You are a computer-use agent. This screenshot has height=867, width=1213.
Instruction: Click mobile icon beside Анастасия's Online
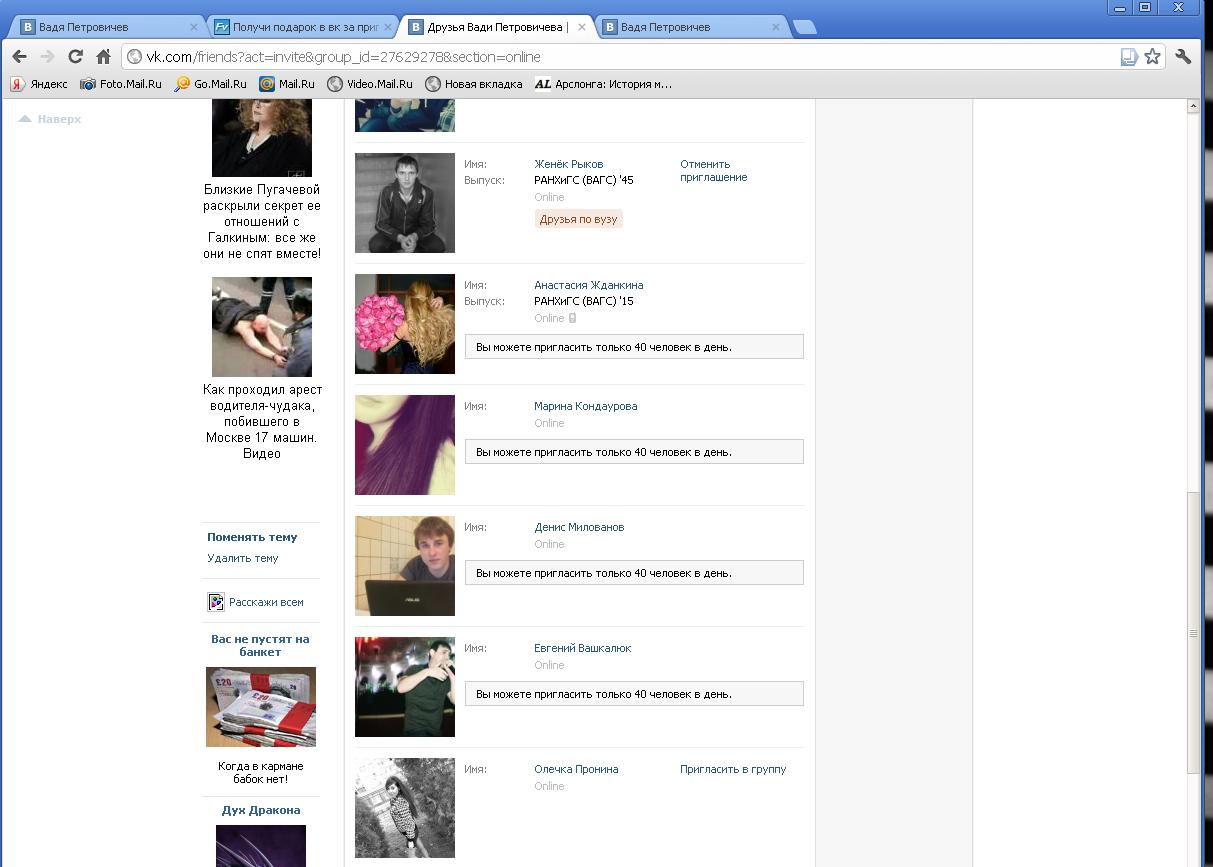(x=573, y=318)
